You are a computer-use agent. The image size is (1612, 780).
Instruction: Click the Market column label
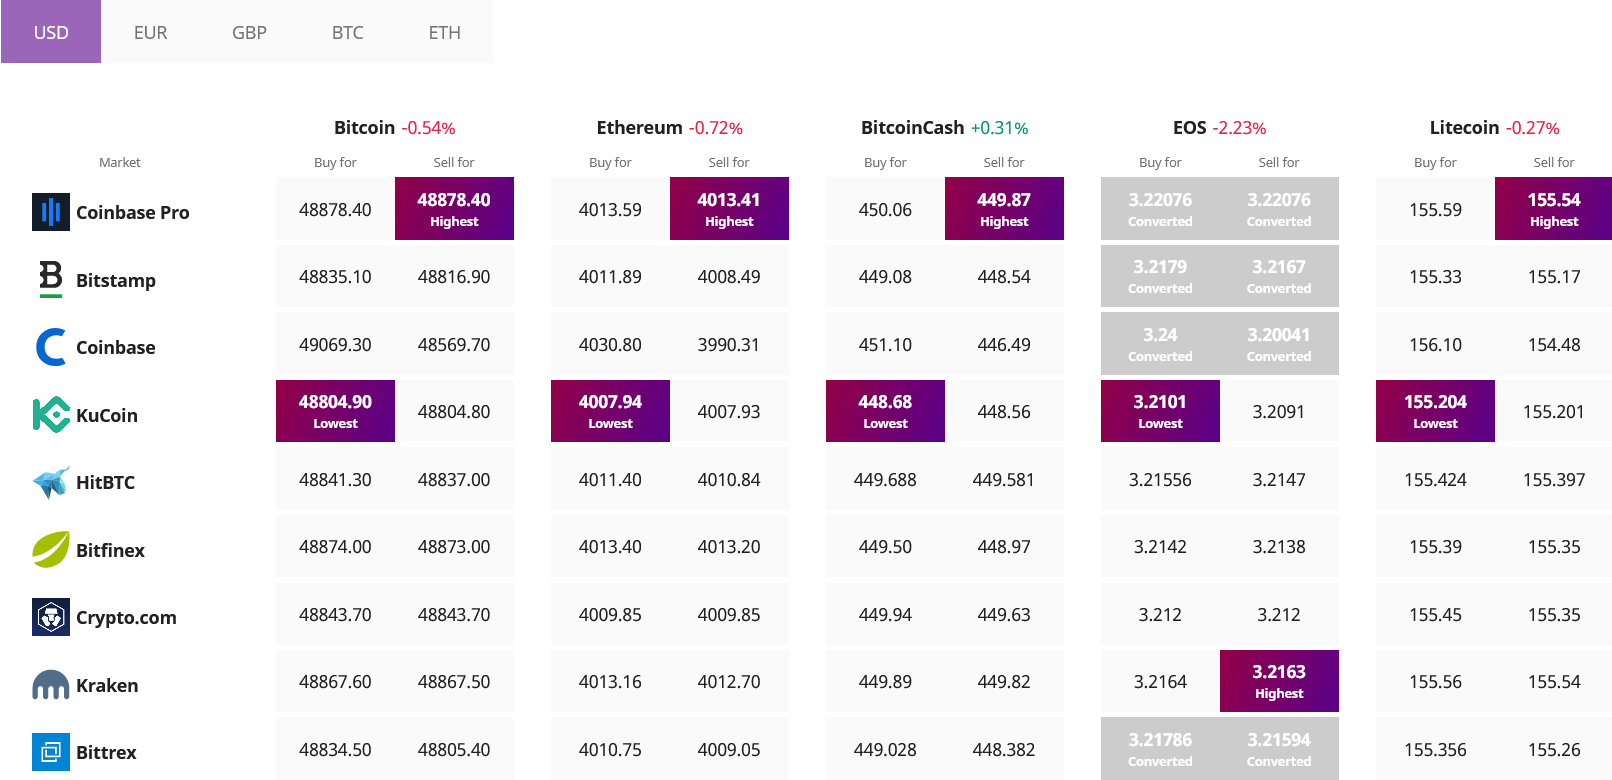tap(120, 162)
